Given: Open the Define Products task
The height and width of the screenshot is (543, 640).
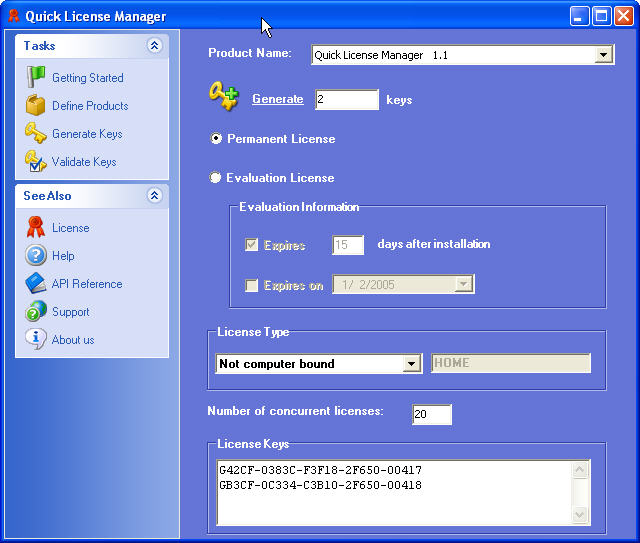Looking at the screenshot, I should click(90, 106).
